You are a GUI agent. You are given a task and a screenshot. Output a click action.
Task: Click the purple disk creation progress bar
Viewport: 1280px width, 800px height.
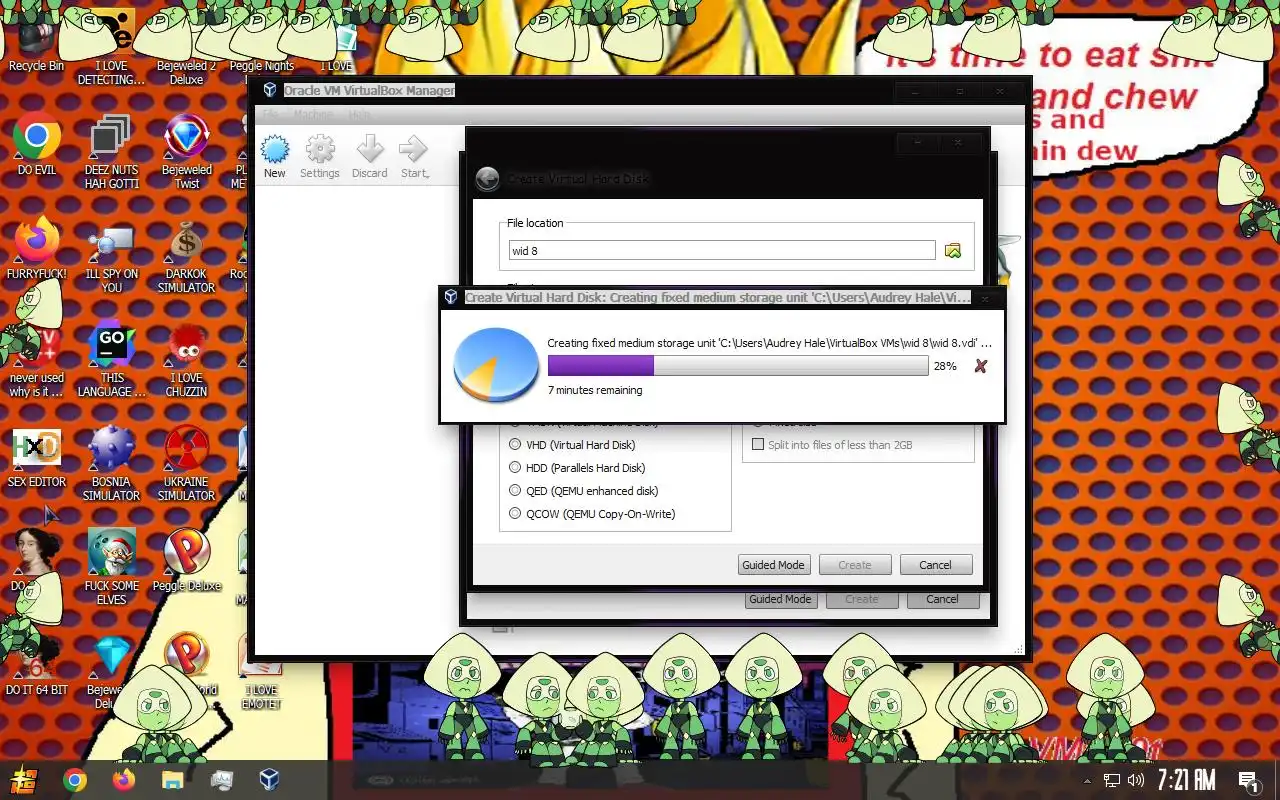coord(738,366)
